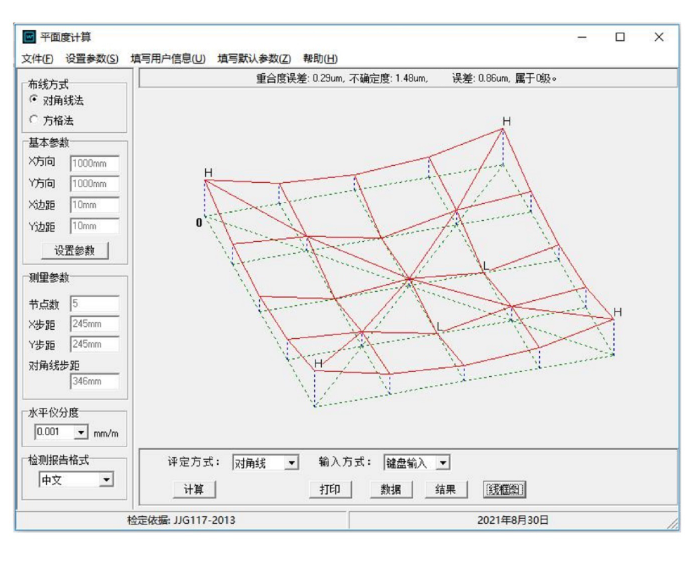This screenshot has height=588, width=700.
Task: Open the 帮助(H) menu
Action: click(x=320, y=58)
